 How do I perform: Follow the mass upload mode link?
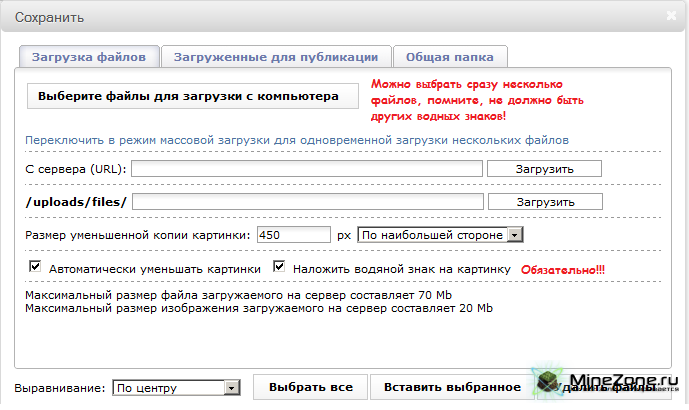click(297, 140)
